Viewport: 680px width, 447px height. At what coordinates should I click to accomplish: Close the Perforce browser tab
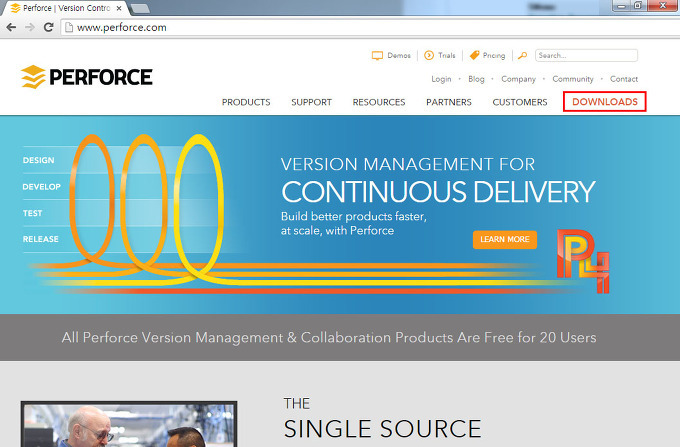119,8
